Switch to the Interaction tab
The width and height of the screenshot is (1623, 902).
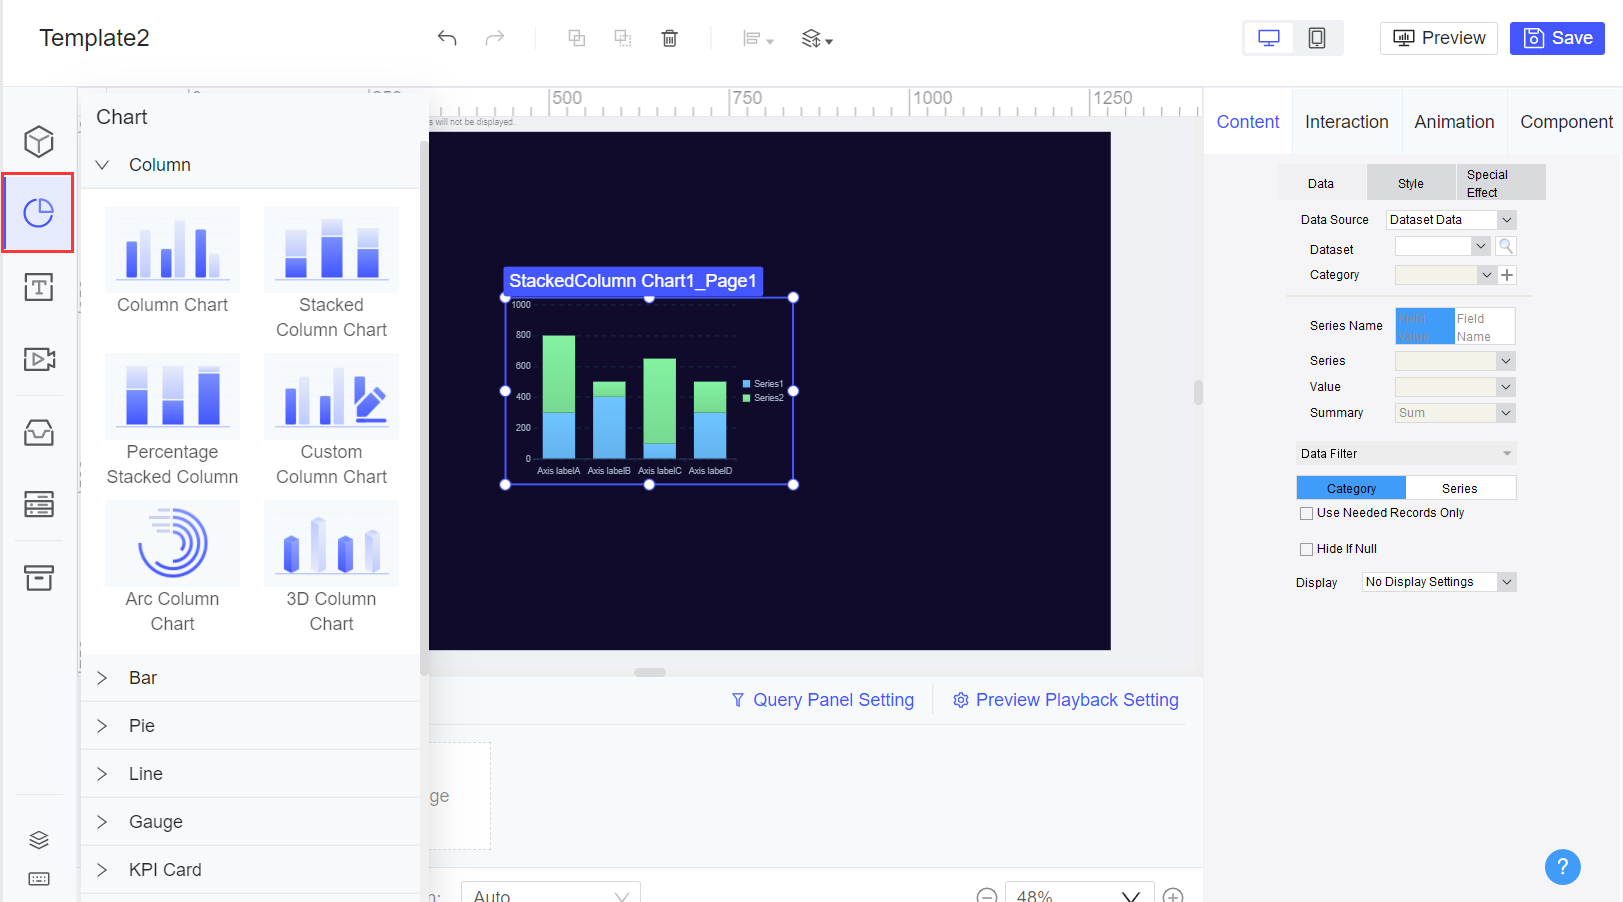(x=1346, y=121)
